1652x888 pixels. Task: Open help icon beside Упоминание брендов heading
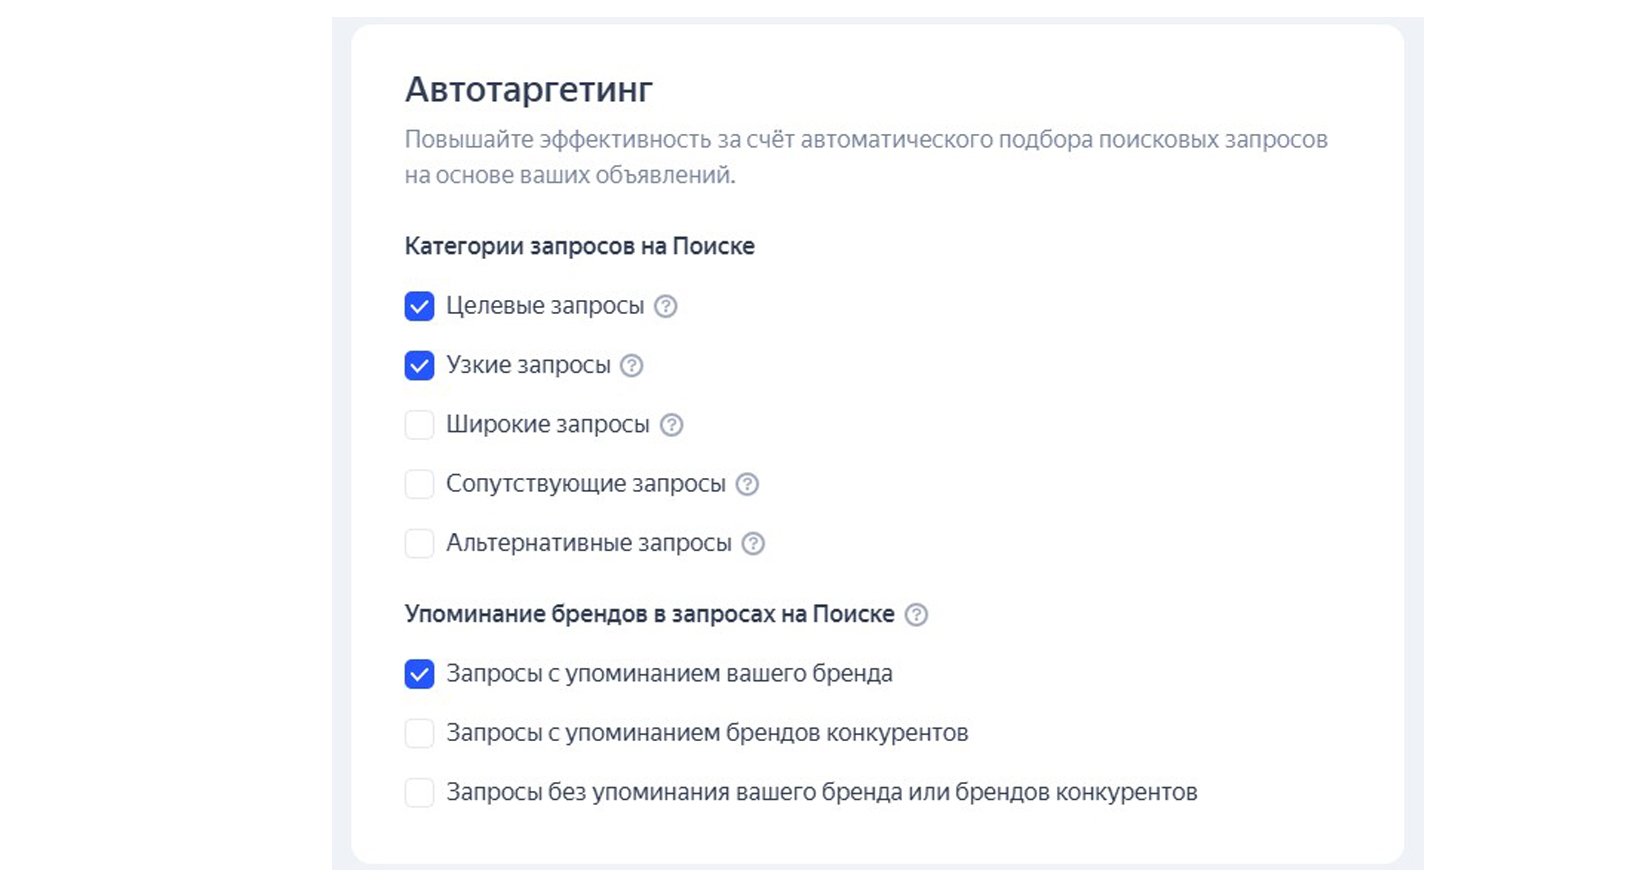click(x=916, y=614)
